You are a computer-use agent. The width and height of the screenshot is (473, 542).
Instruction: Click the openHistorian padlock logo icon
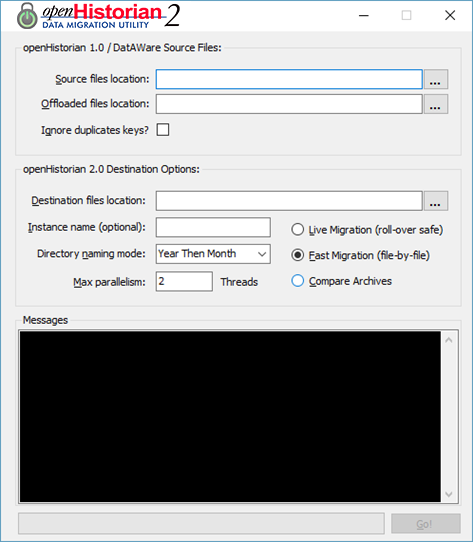[27, 16]
